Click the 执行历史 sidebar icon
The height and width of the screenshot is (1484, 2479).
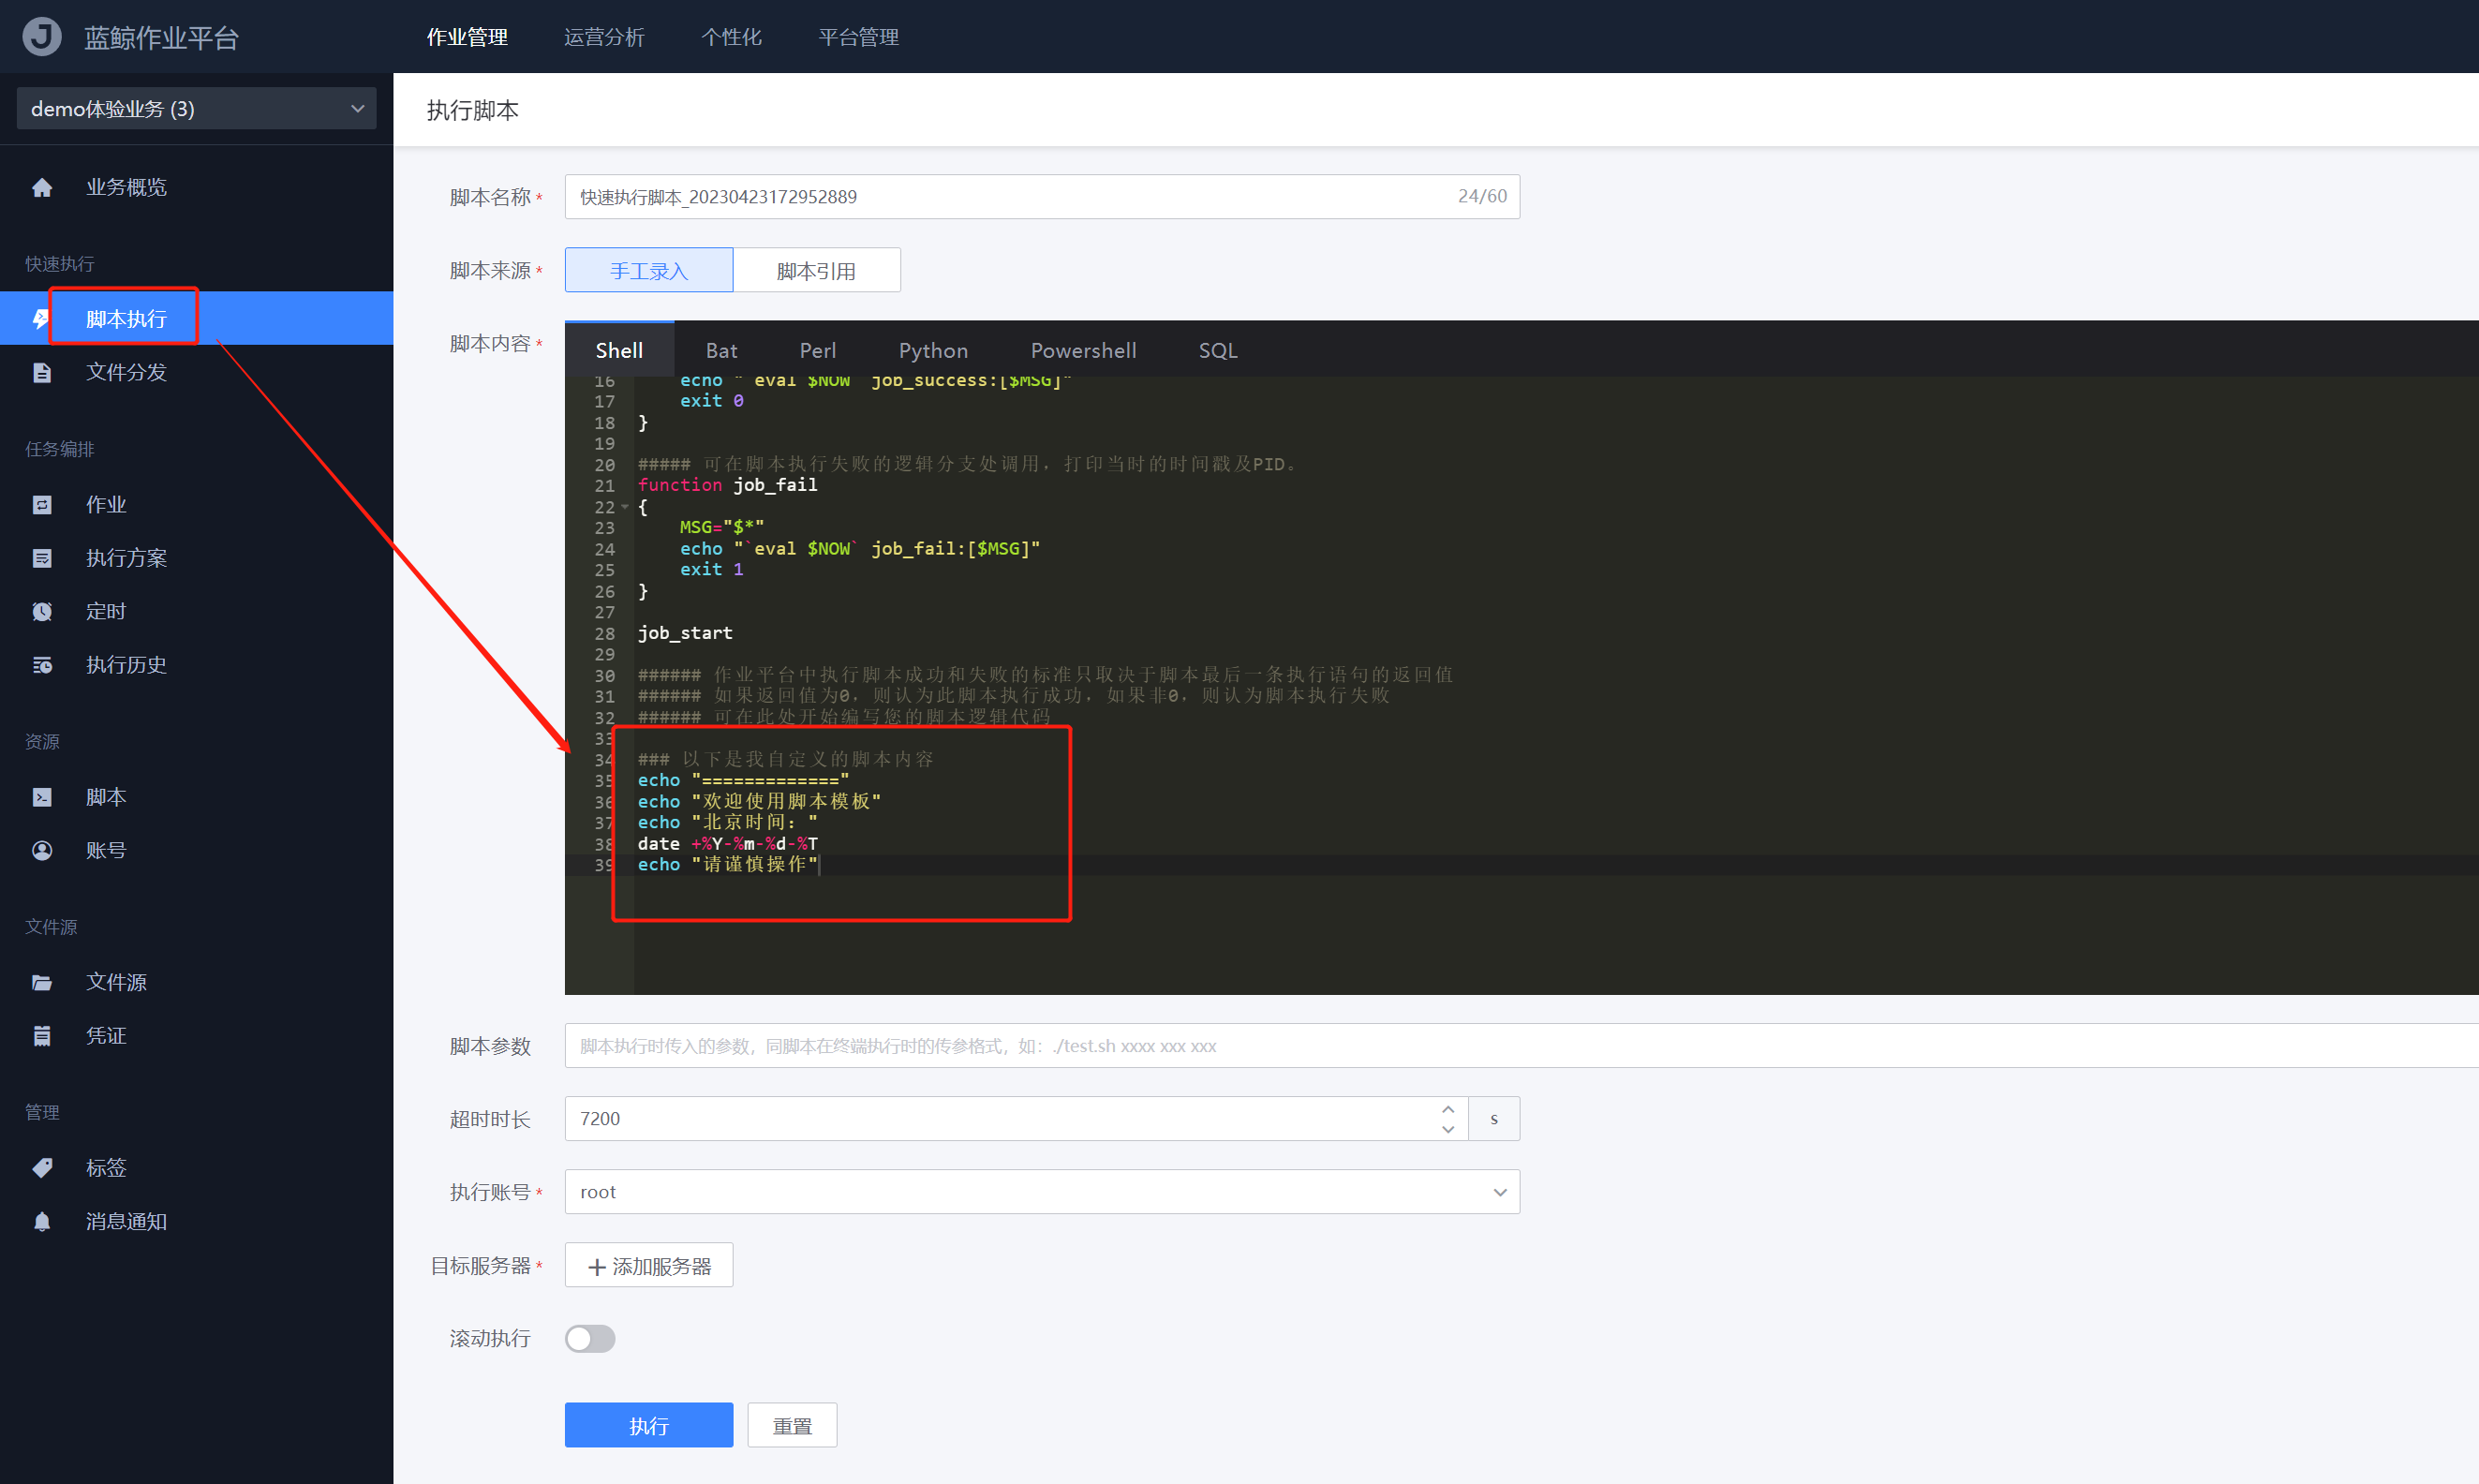(42, 665)
